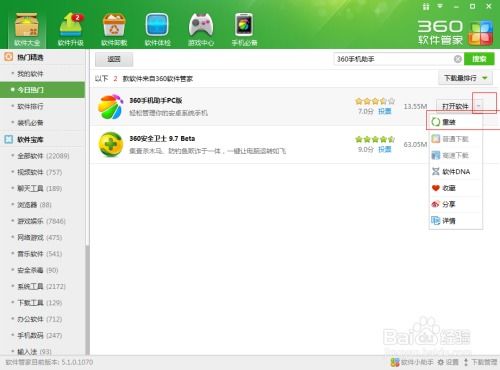
Task: Clear the search field with the X icon
Action: [458, 59]
